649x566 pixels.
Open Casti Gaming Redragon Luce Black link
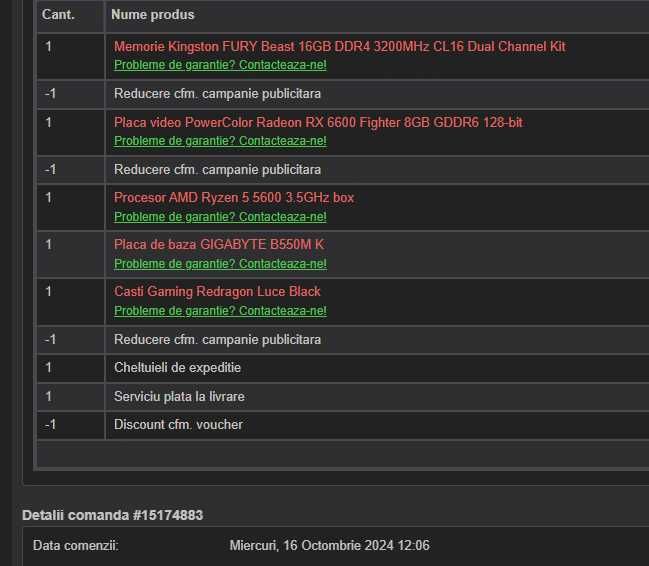coord(217,291)
